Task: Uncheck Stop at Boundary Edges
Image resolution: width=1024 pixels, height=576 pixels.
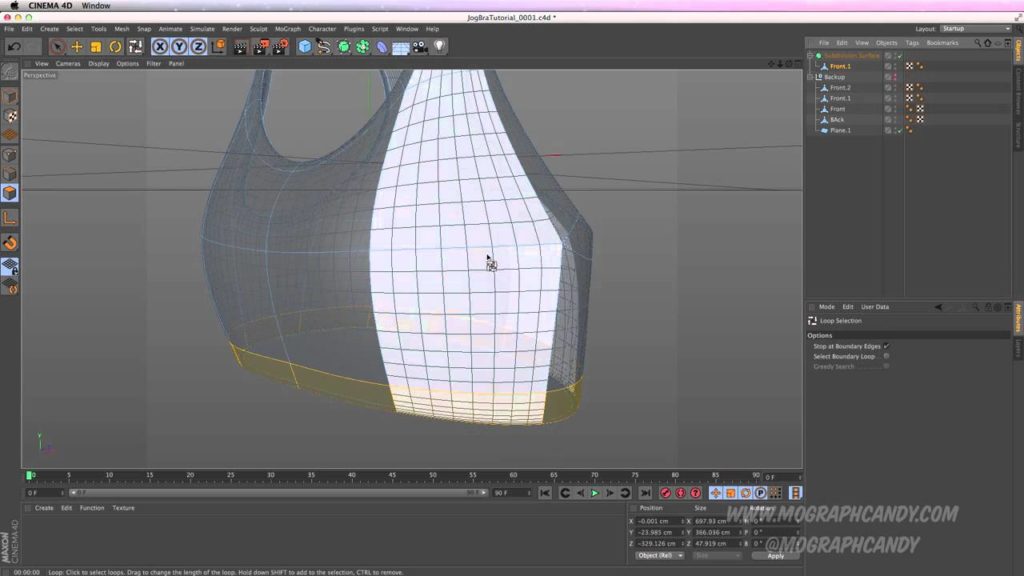Action: 886,346
